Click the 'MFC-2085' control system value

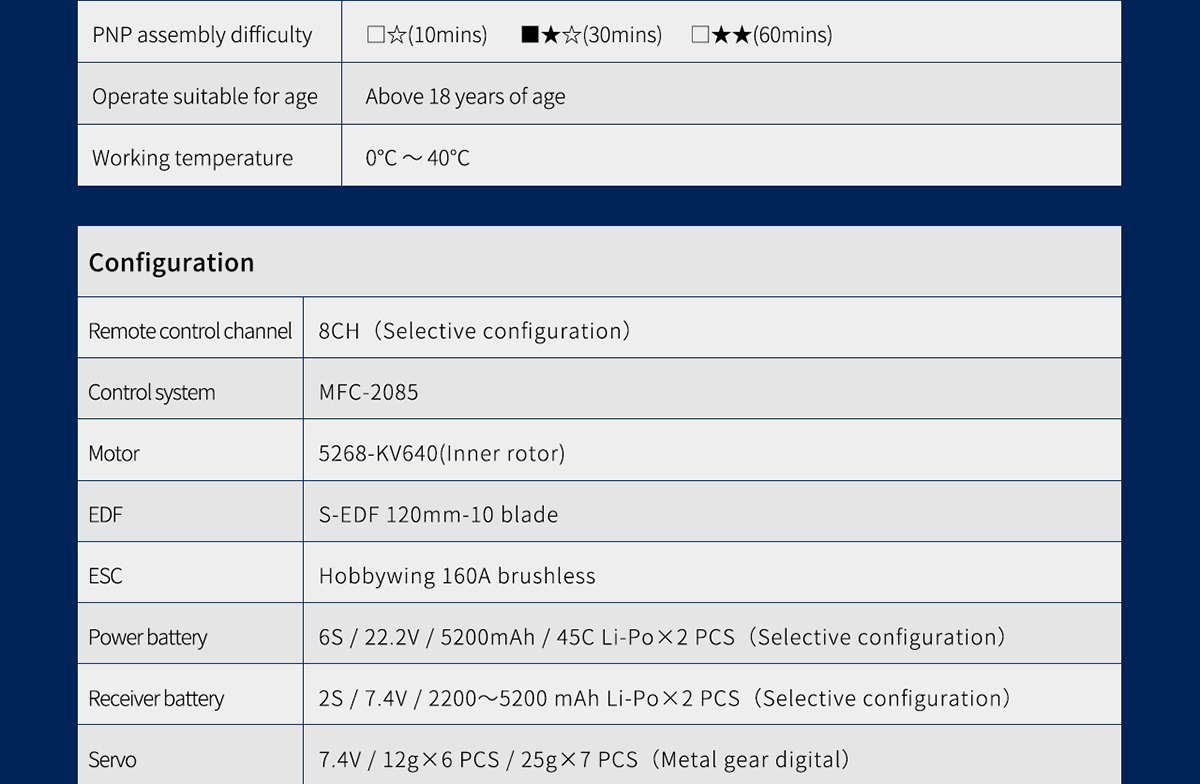(368, 392)
